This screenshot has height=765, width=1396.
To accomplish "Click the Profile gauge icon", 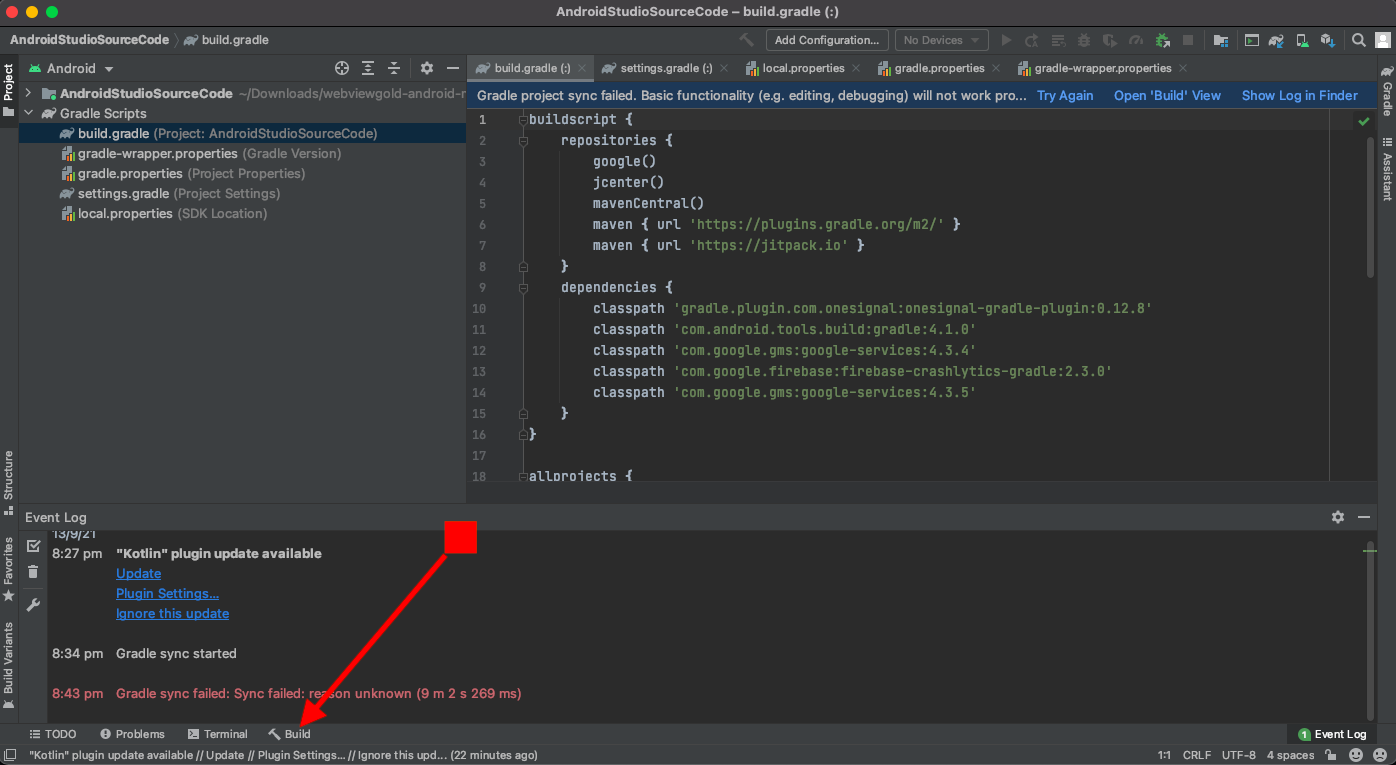I will pyautogui.click(x=1136, y=40).
